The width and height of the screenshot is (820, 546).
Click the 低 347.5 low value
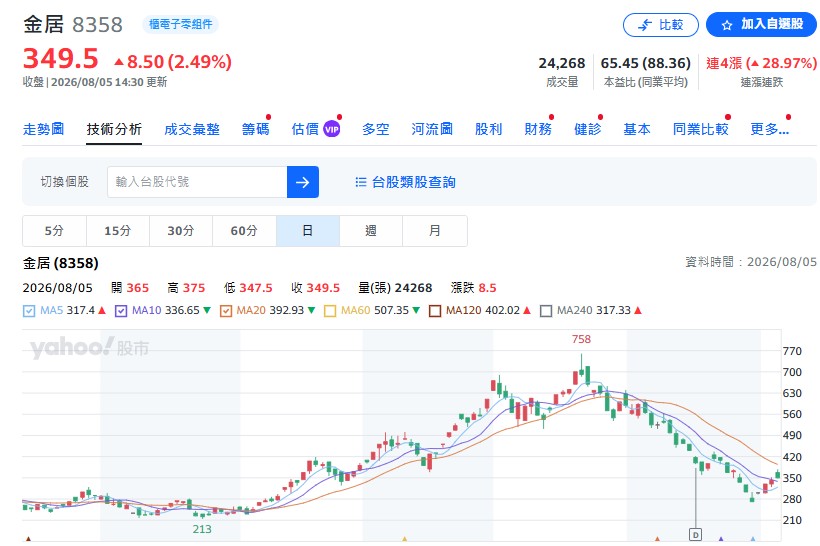[248, 288]
